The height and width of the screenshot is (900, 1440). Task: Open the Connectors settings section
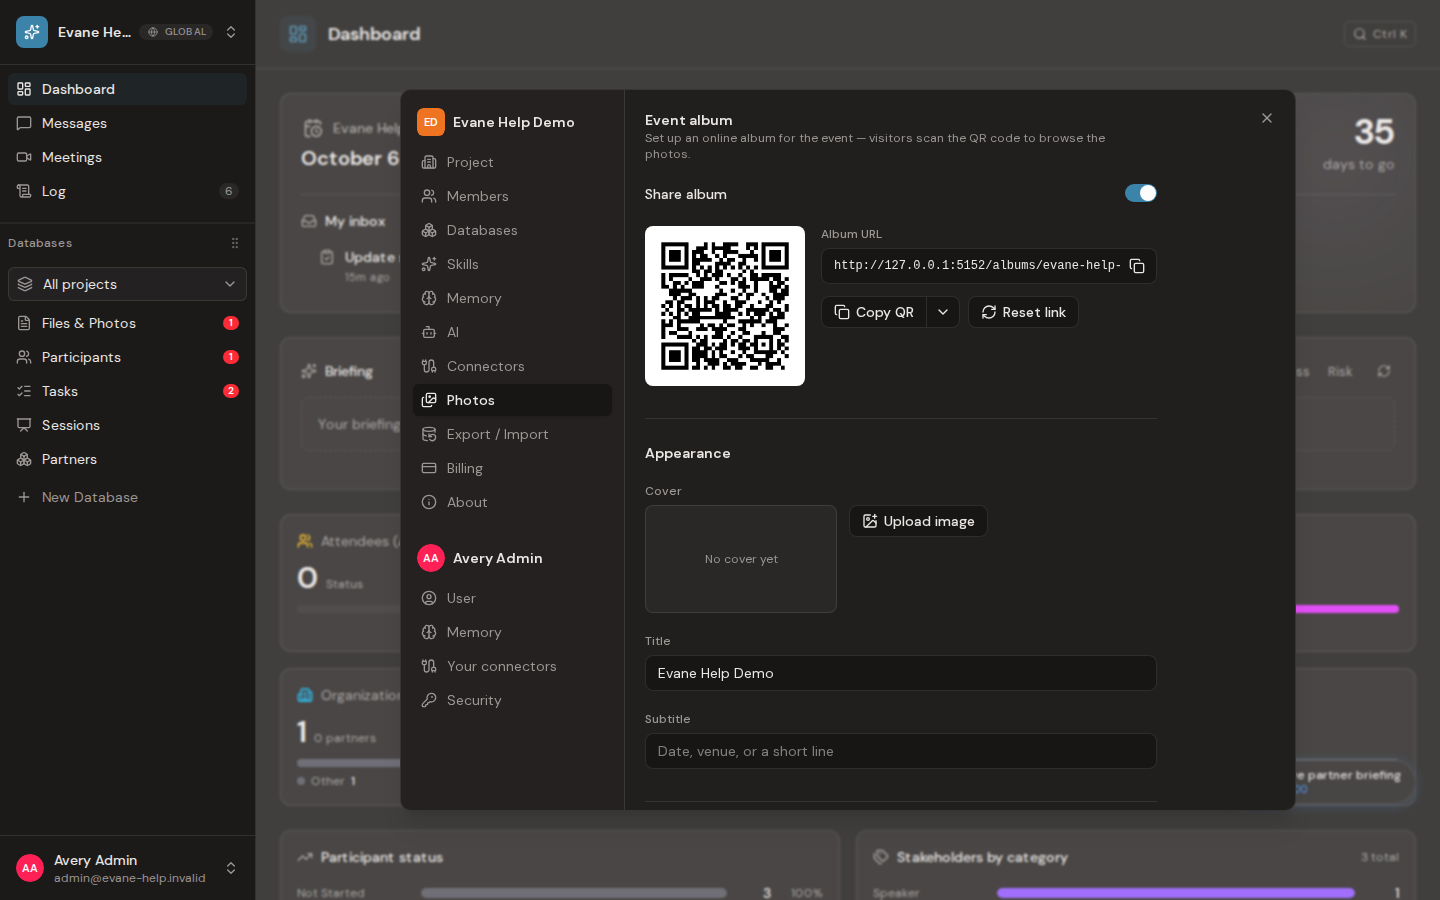[512, 366]
